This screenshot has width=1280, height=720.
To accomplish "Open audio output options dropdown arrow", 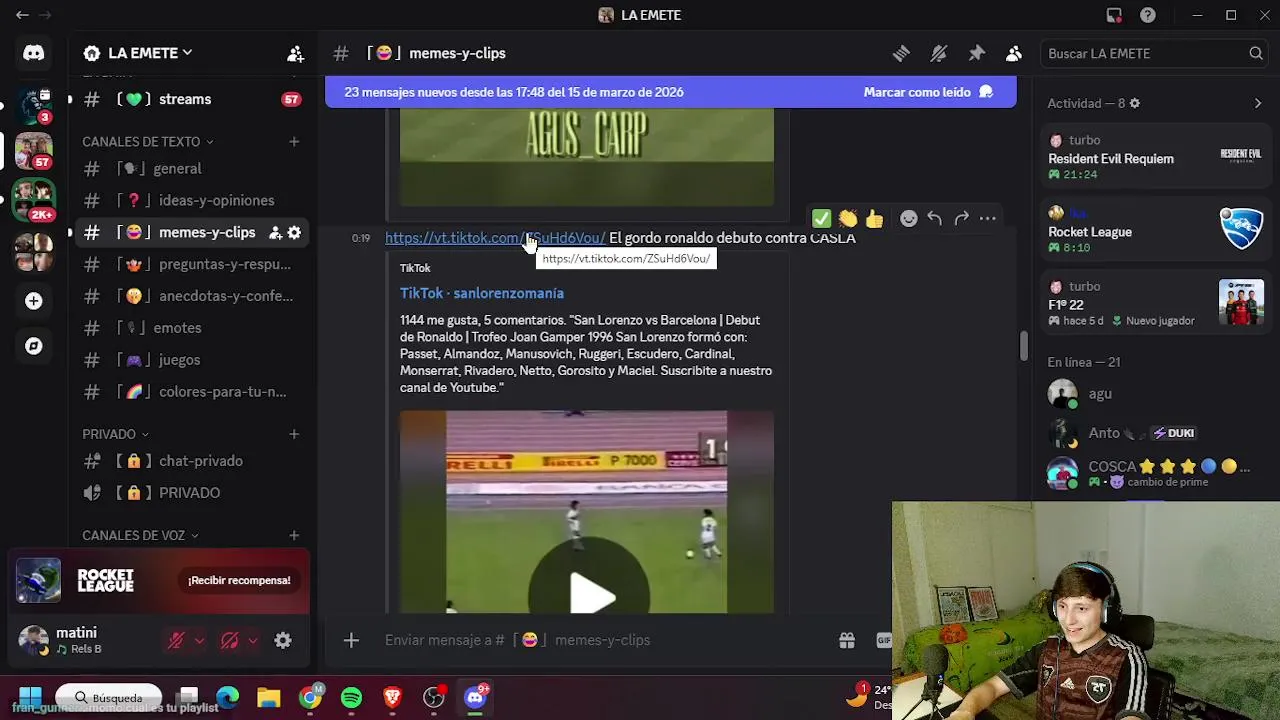I will click(x=253, y=641).
